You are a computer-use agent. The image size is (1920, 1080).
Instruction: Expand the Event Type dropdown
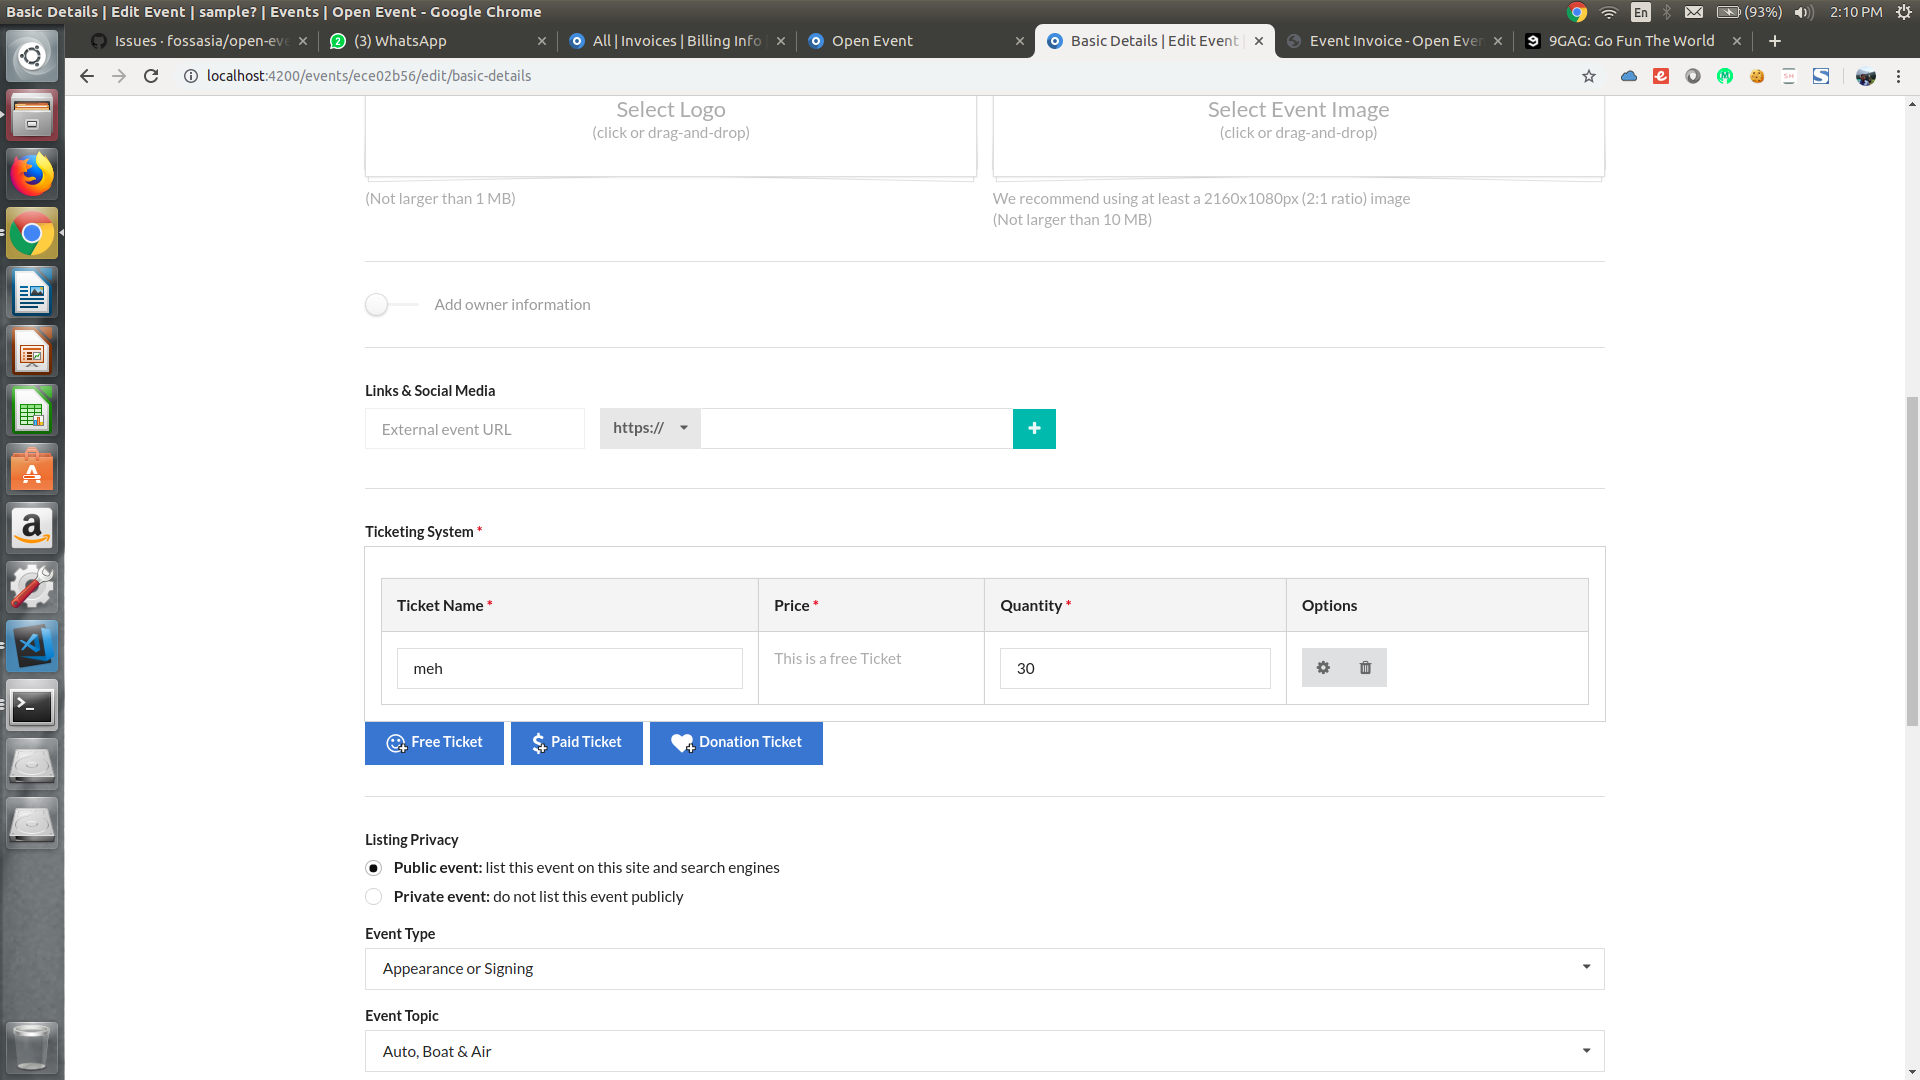[984, 968]
